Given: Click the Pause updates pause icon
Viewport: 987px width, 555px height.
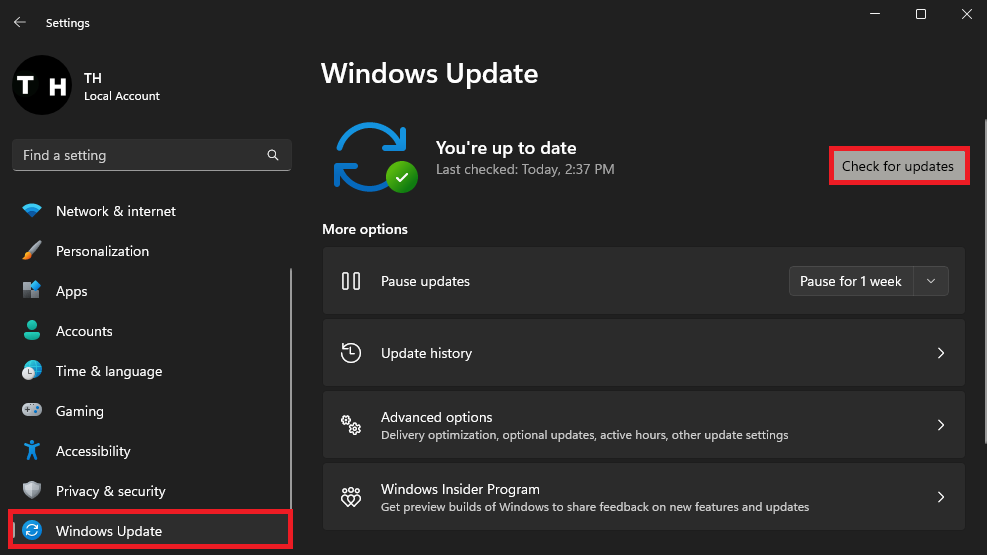Looking at the screenshot, I should (x=351, y=281).
